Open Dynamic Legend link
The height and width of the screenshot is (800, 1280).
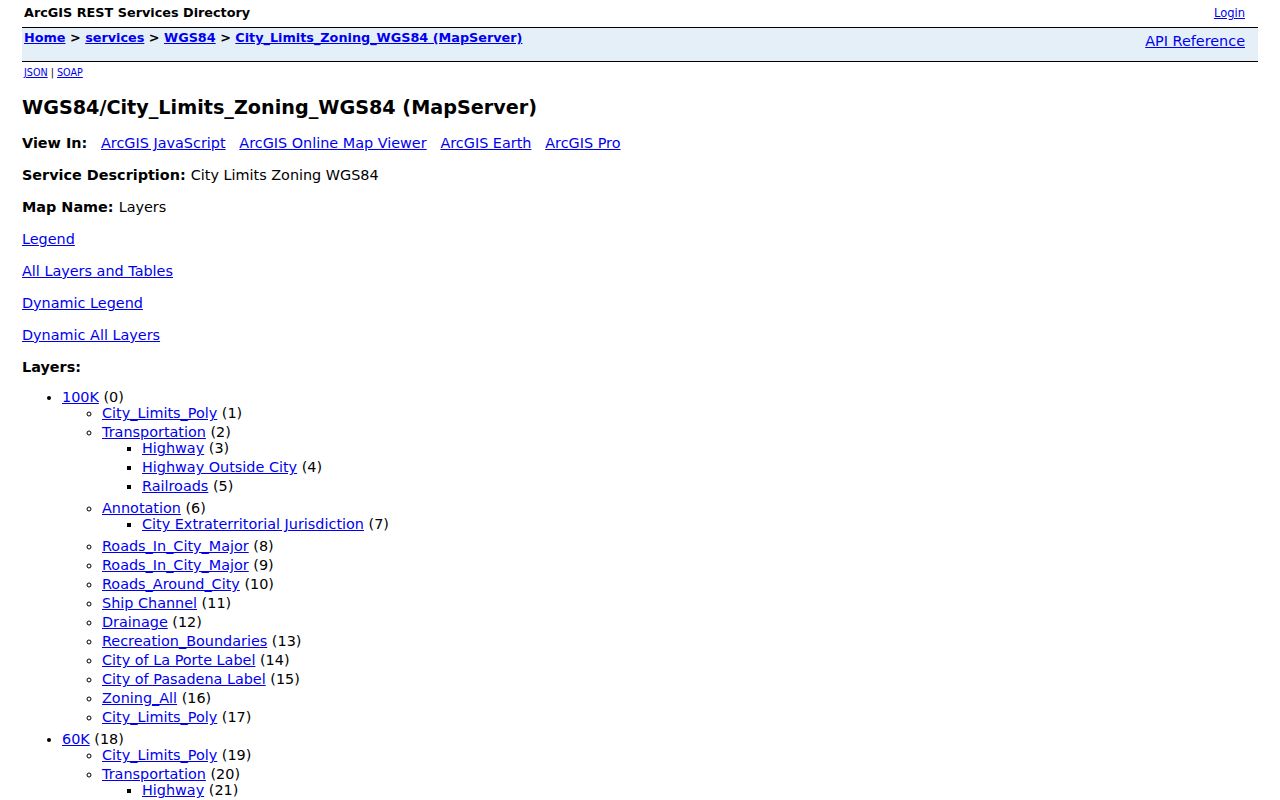[82, 303]
